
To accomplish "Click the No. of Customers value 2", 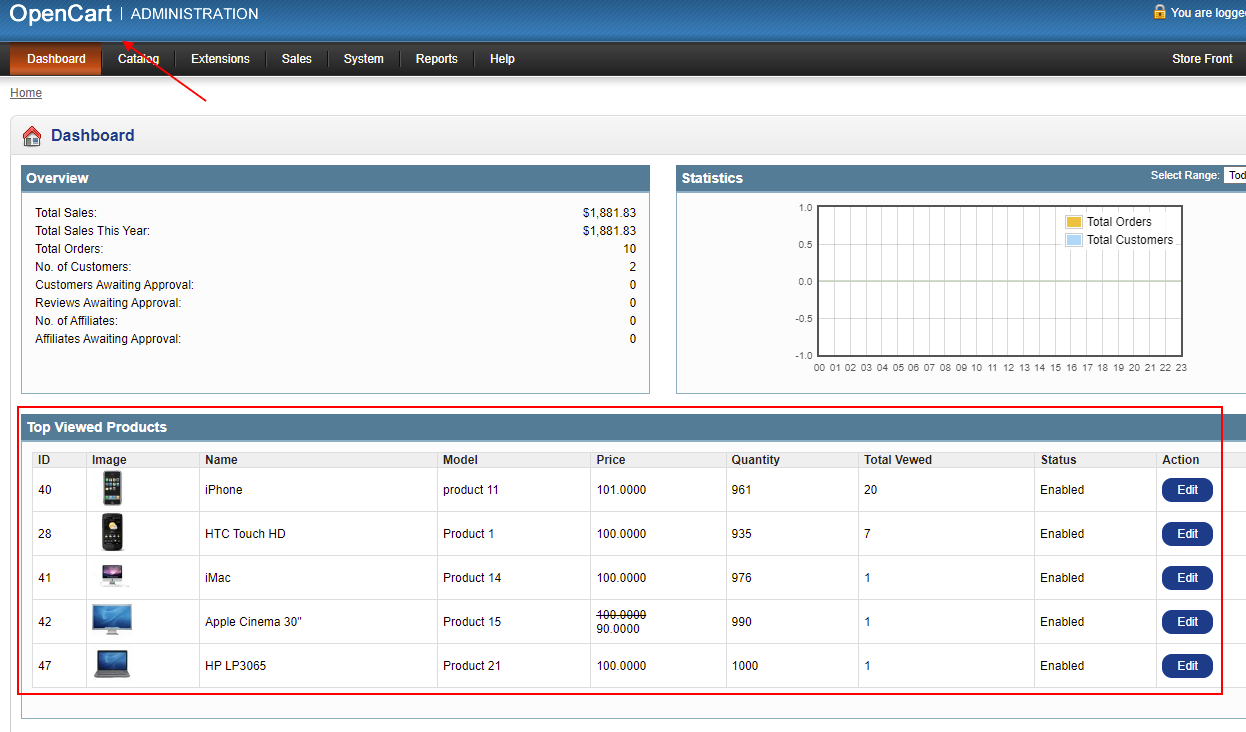I will [633, 267].
